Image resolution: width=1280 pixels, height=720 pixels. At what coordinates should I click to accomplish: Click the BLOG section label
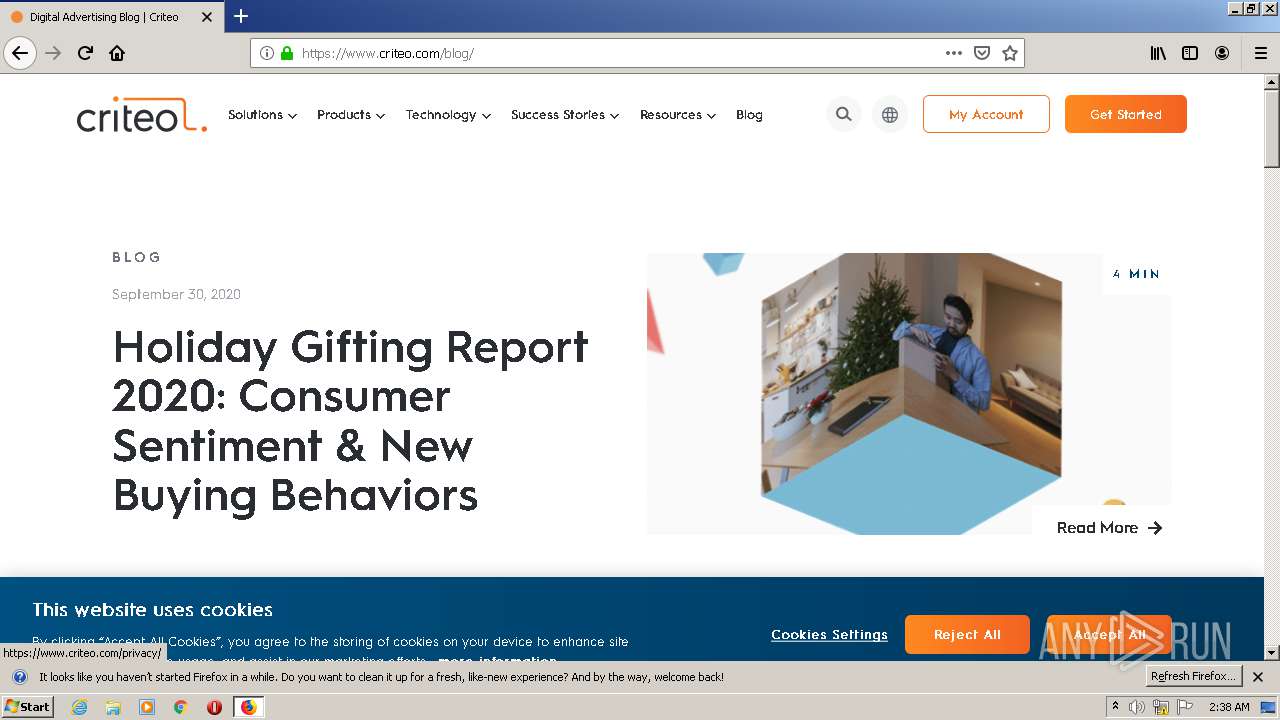pyautogui.click(x=136, y=258)
